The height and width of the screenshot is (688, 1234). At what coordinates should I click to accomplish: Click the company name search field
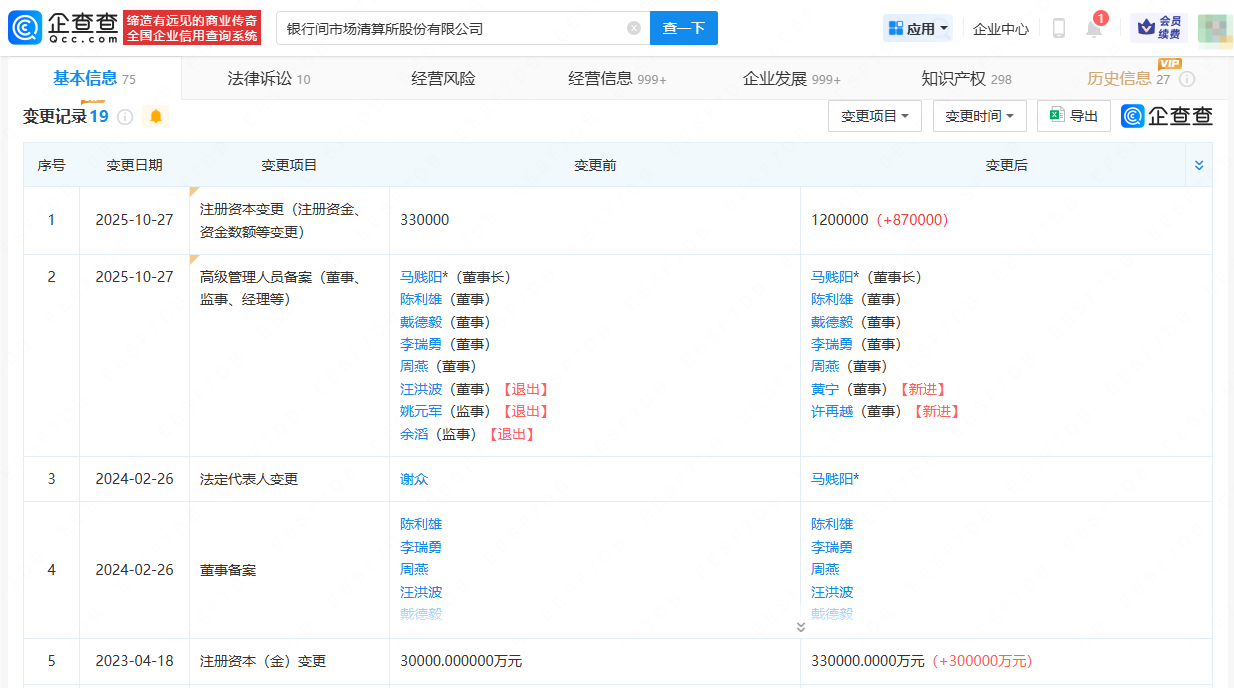point(450,28)
